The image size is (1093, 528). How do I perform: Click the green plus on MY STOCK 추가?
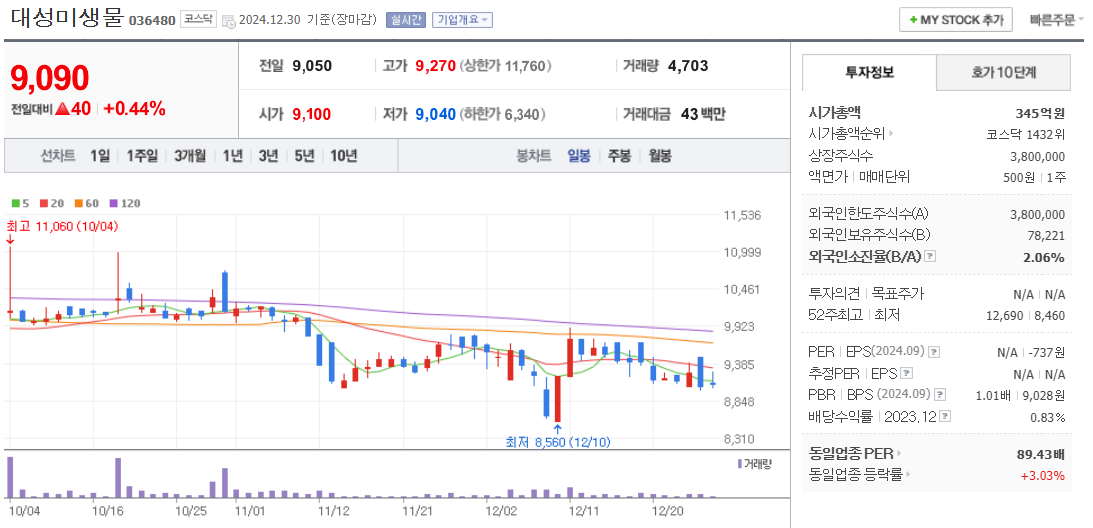pos(912,20)
